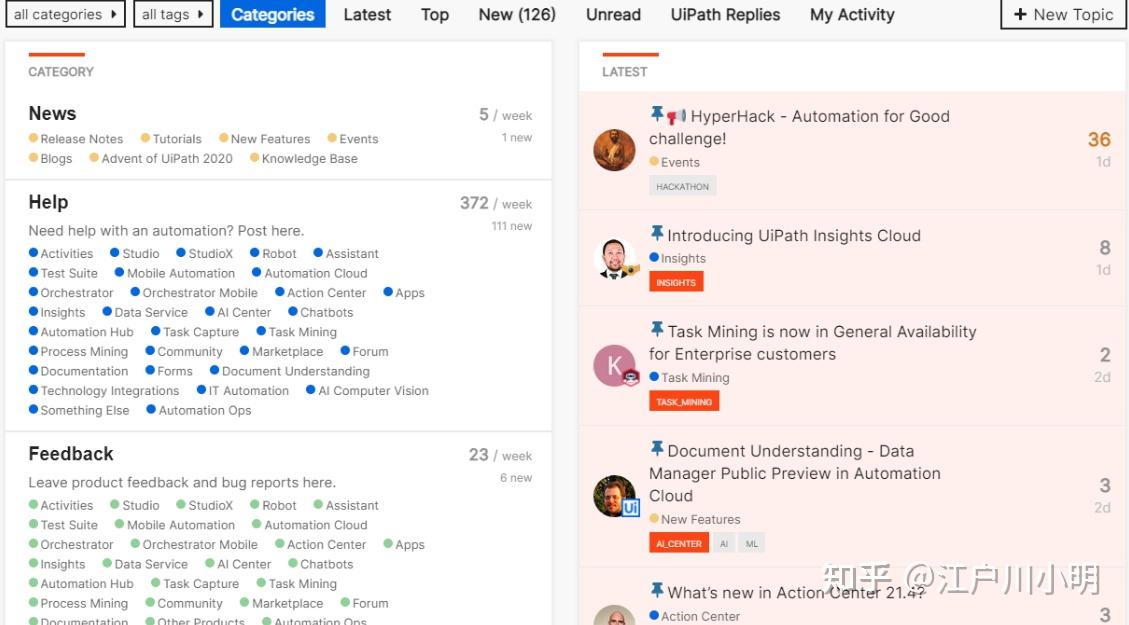Select the Unread tab
1129x625 pixels.
pos(613,14)
